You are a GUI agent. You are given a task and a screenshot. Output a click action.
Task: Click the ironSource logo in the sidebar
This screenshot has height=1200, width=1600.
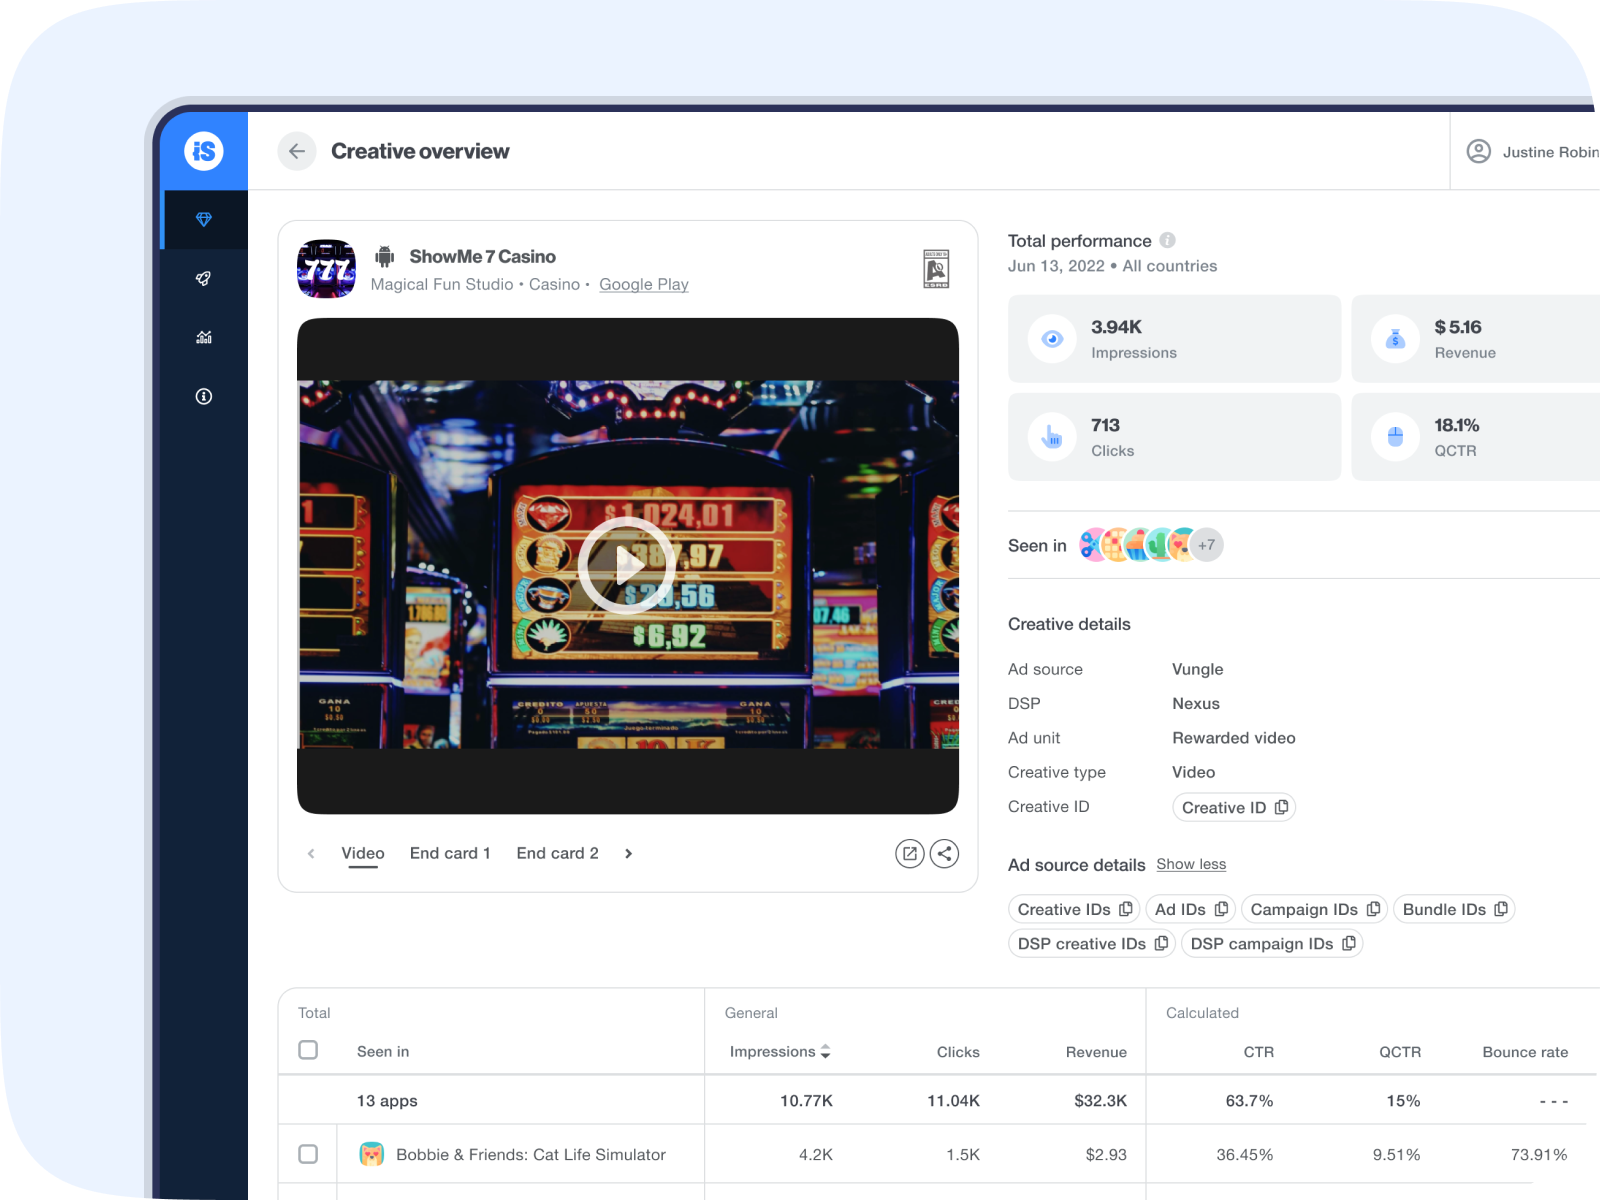(204, 151)
